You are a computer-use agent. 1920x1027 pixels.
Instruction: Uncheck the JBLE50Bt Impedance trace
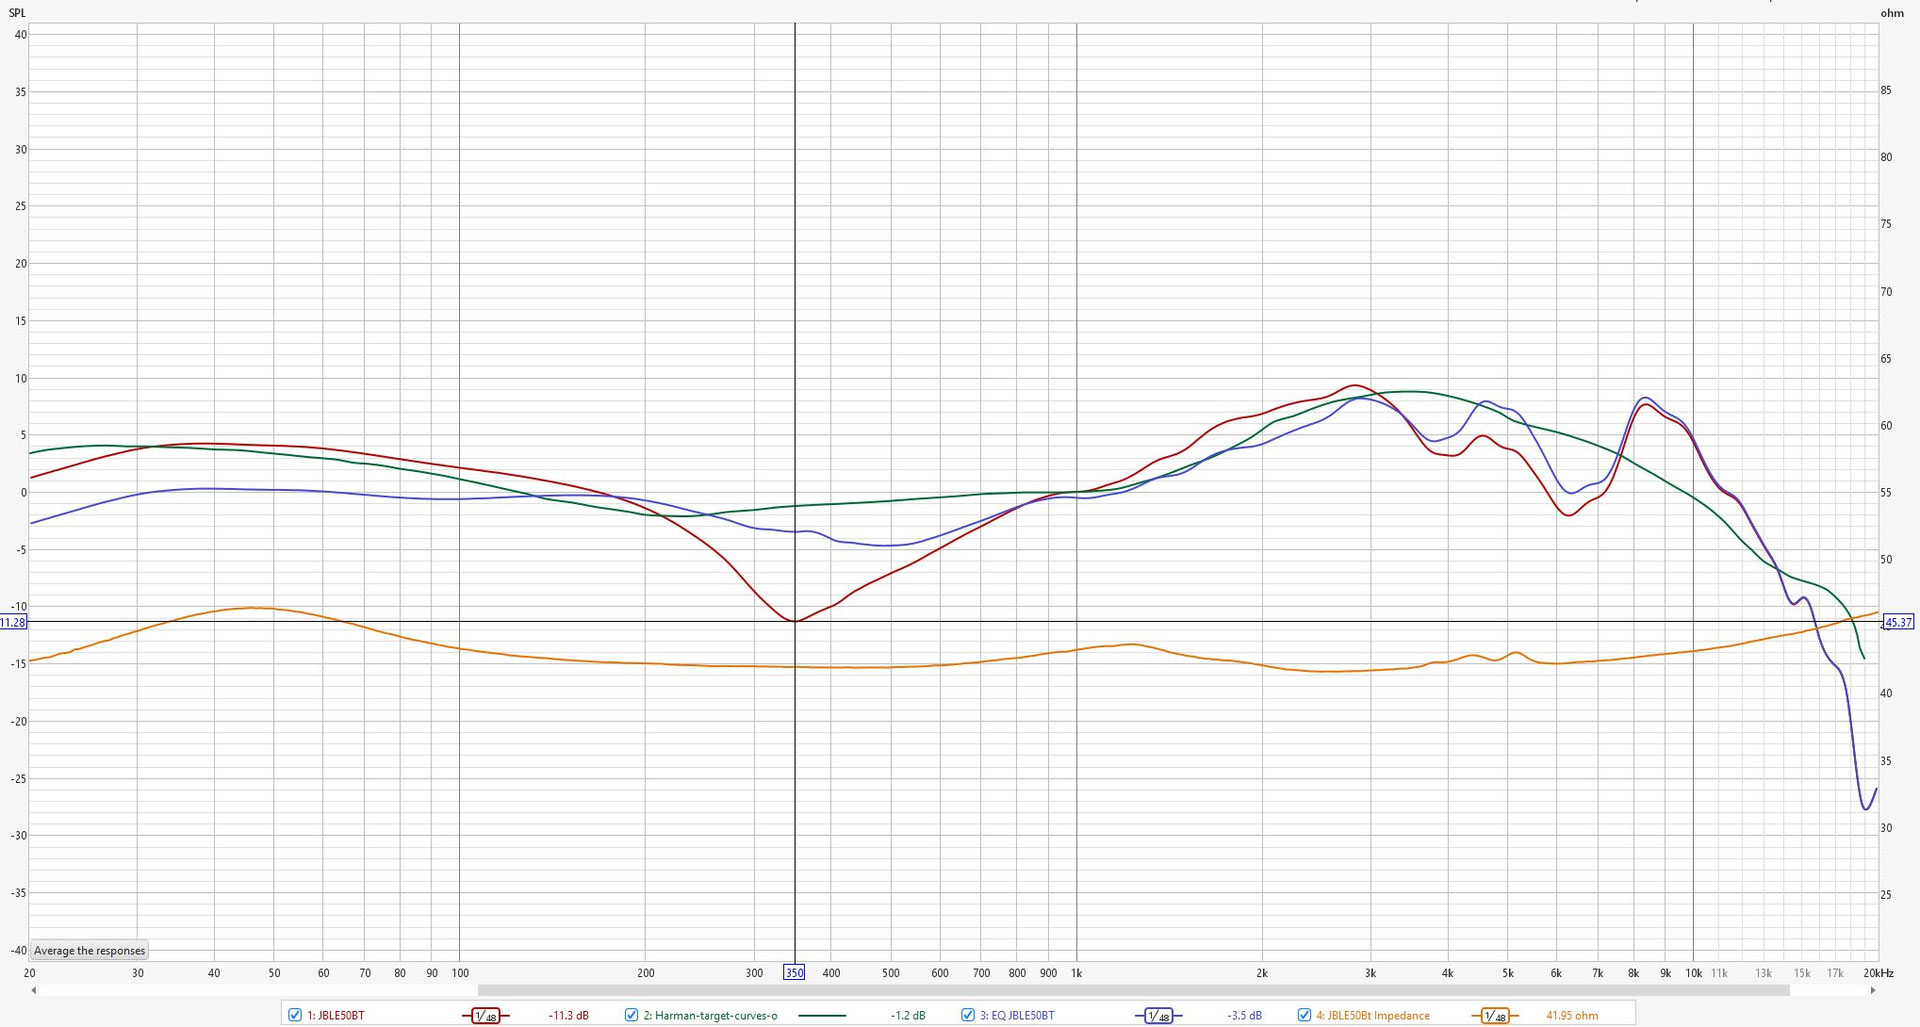pos(1305,1015)
